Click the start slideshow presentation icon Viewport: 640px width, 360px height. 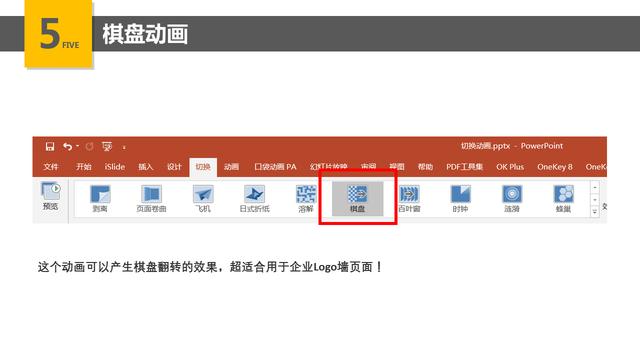(x=107, y=147)
